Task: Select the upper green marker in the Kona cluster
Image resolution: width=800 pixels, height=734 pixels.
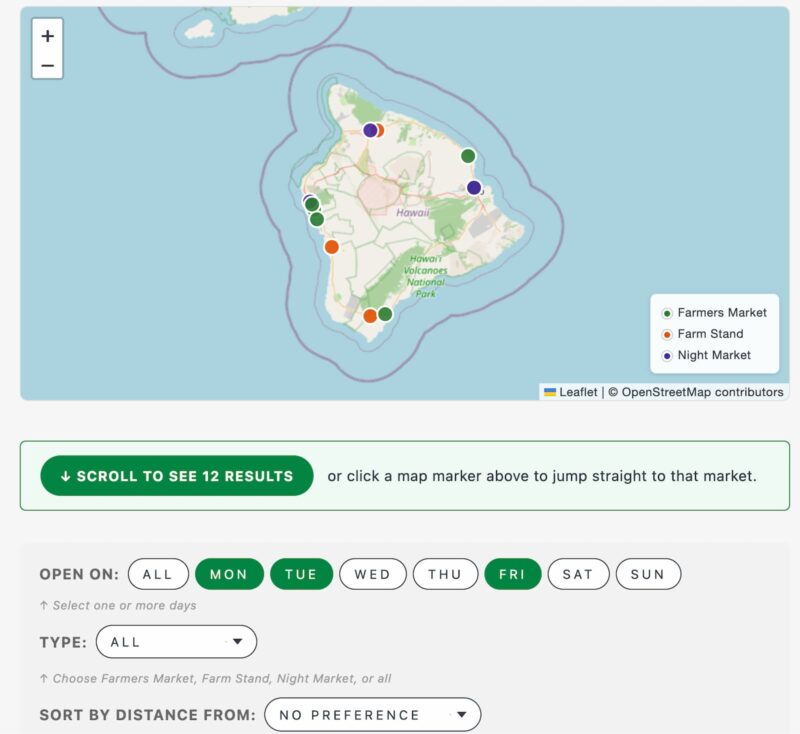Action: [312, 205]
